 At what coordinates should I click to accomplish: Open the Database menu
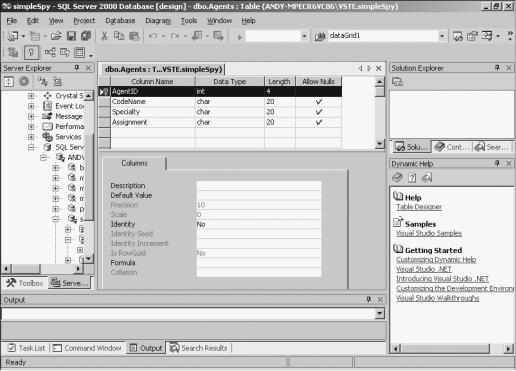click(x=120, y=21)
